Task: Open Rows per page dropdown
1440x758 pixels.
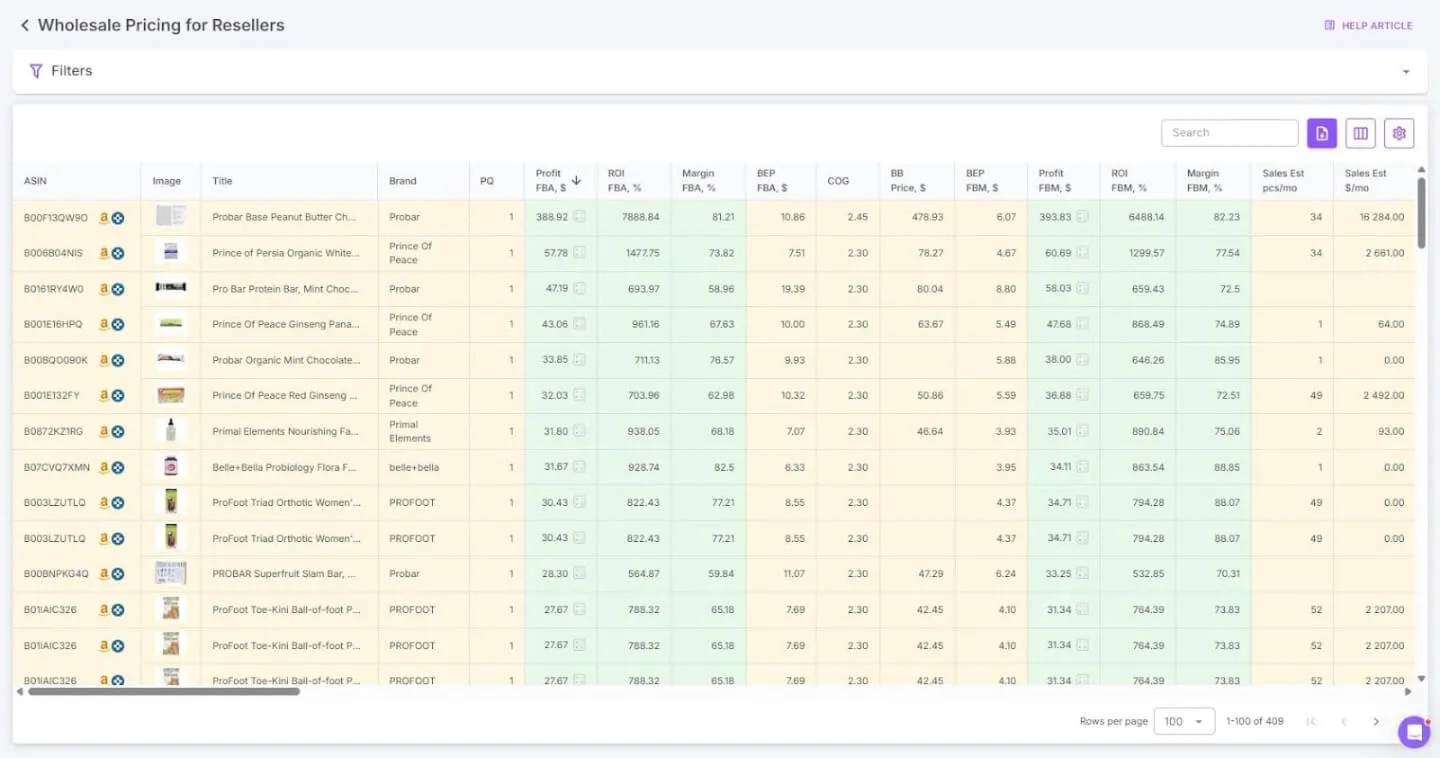Action: pos(1184,721)
